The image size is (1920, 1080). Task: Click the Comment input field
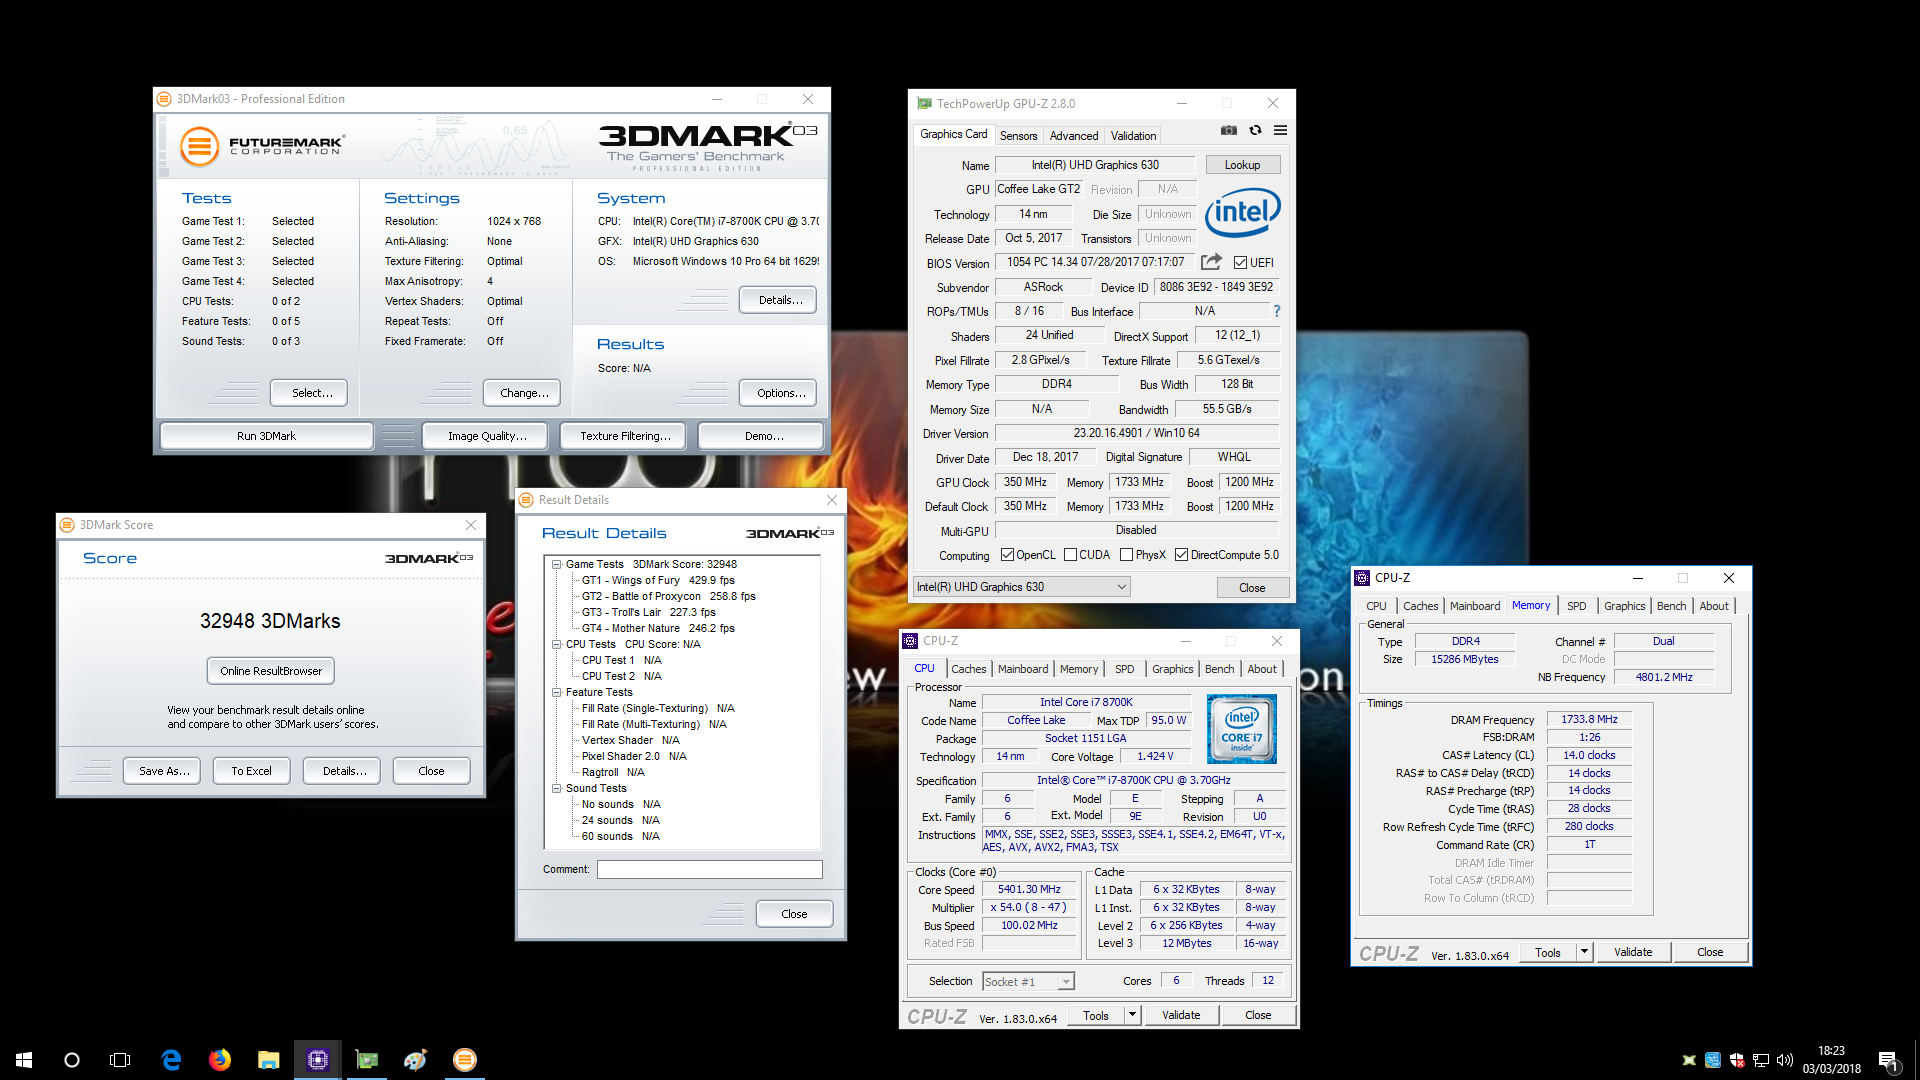(709, 870)
